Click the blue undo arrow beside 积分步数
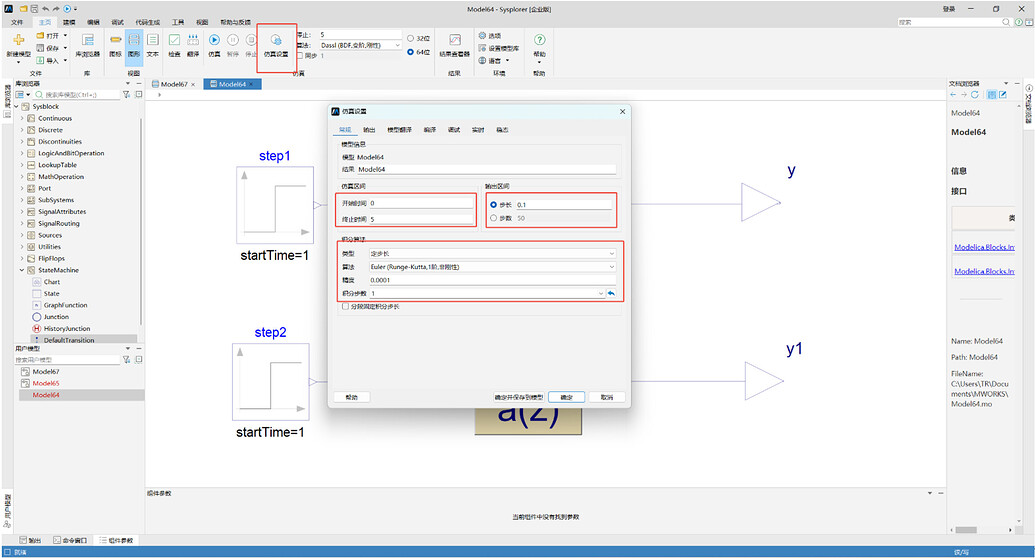 [x=611, y=293]
